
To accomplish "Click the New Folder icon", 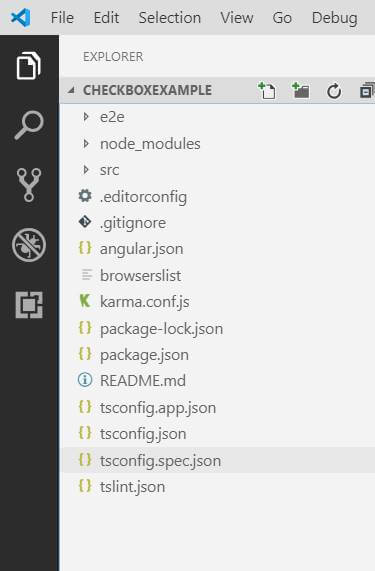I will pyautogui.click(x=301, y=90).
